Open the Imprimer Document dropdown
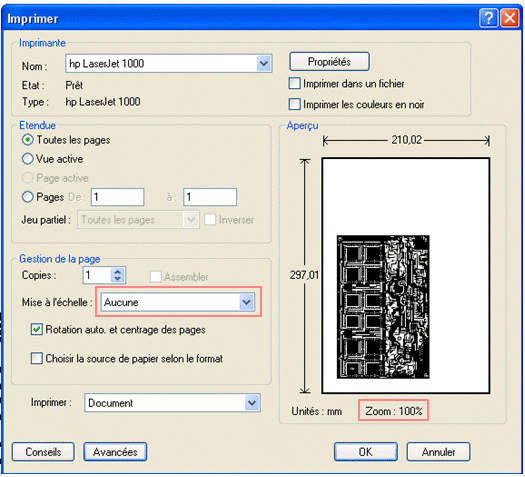Screen dimensions: 525x477 252,403
